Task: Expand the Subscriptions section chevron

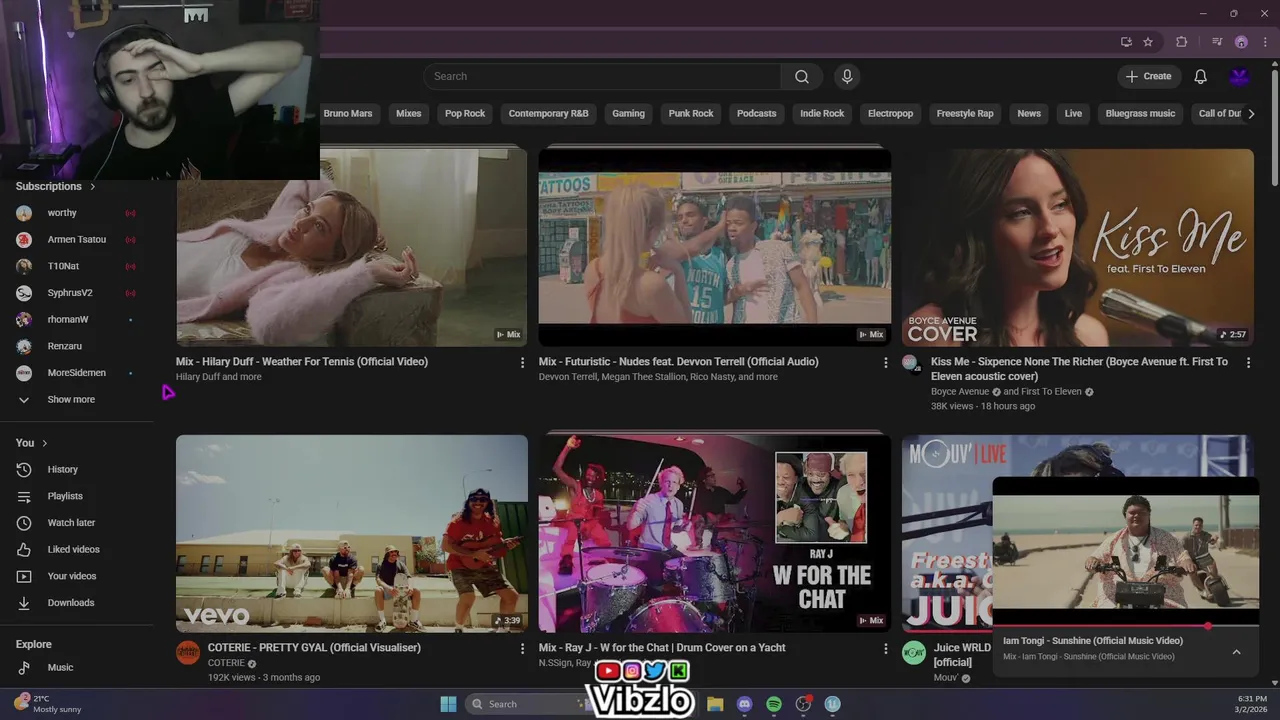Action: pyautogui.click(x=92, y=187)
